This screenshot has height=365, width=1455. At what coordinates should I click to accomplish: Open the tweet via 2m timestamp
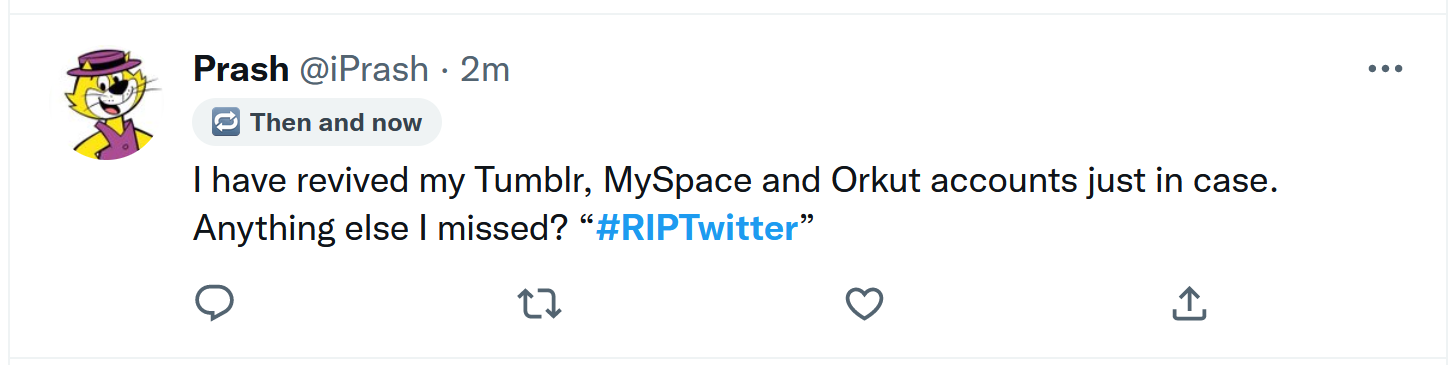pyautogui.click(x=484, y=69)
